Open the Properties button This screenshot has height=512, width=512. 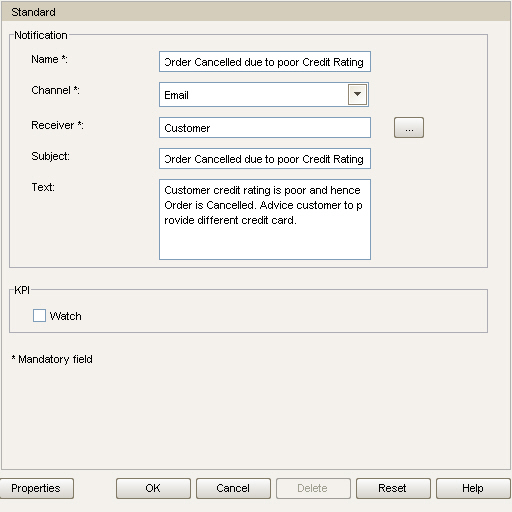pyautogui.click(x=36, y=488)
